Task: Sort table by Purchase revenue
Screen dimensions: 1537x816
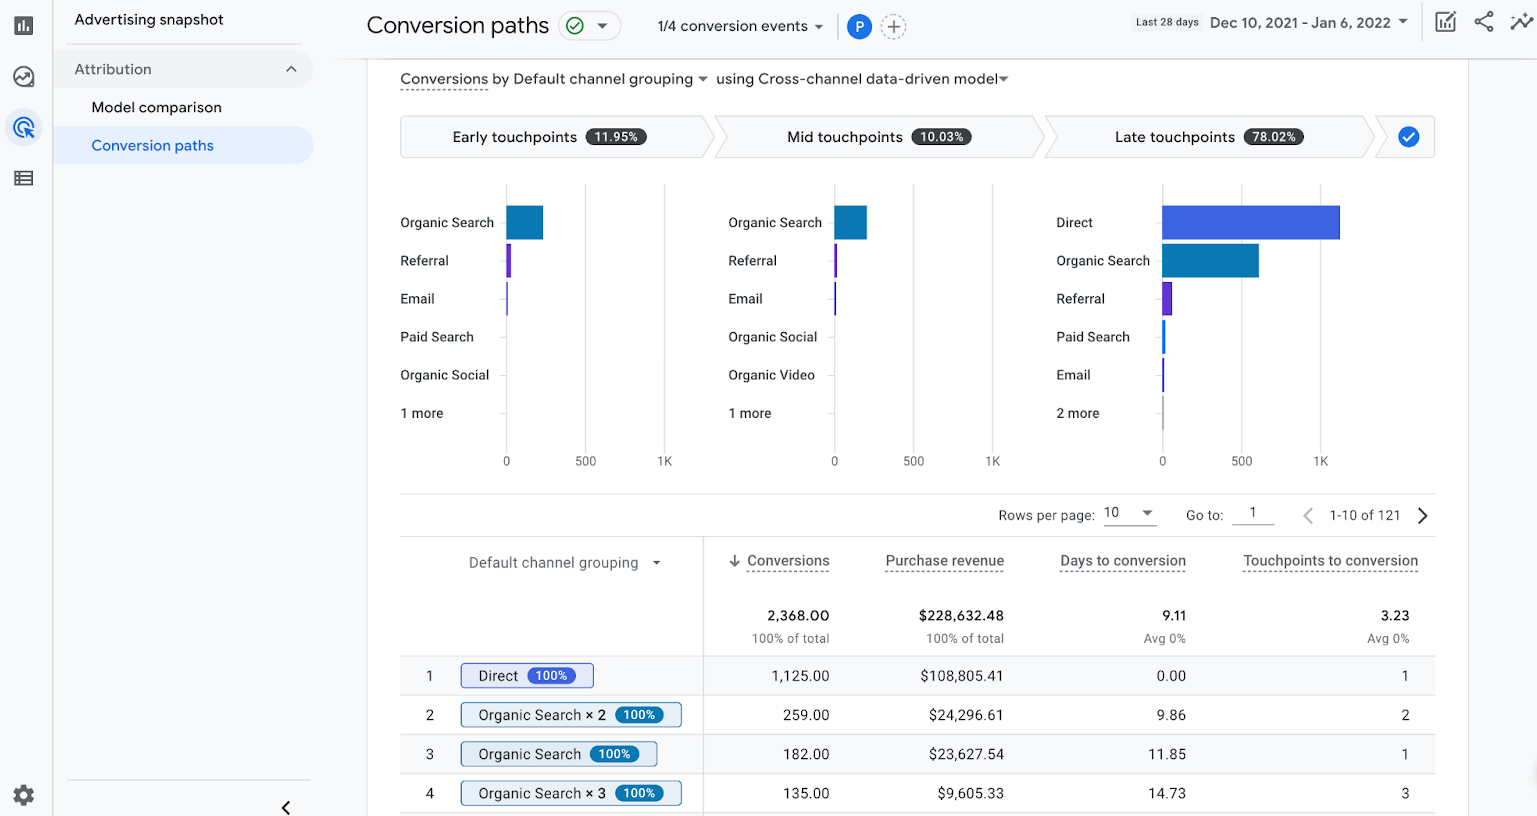Action: 943,561
